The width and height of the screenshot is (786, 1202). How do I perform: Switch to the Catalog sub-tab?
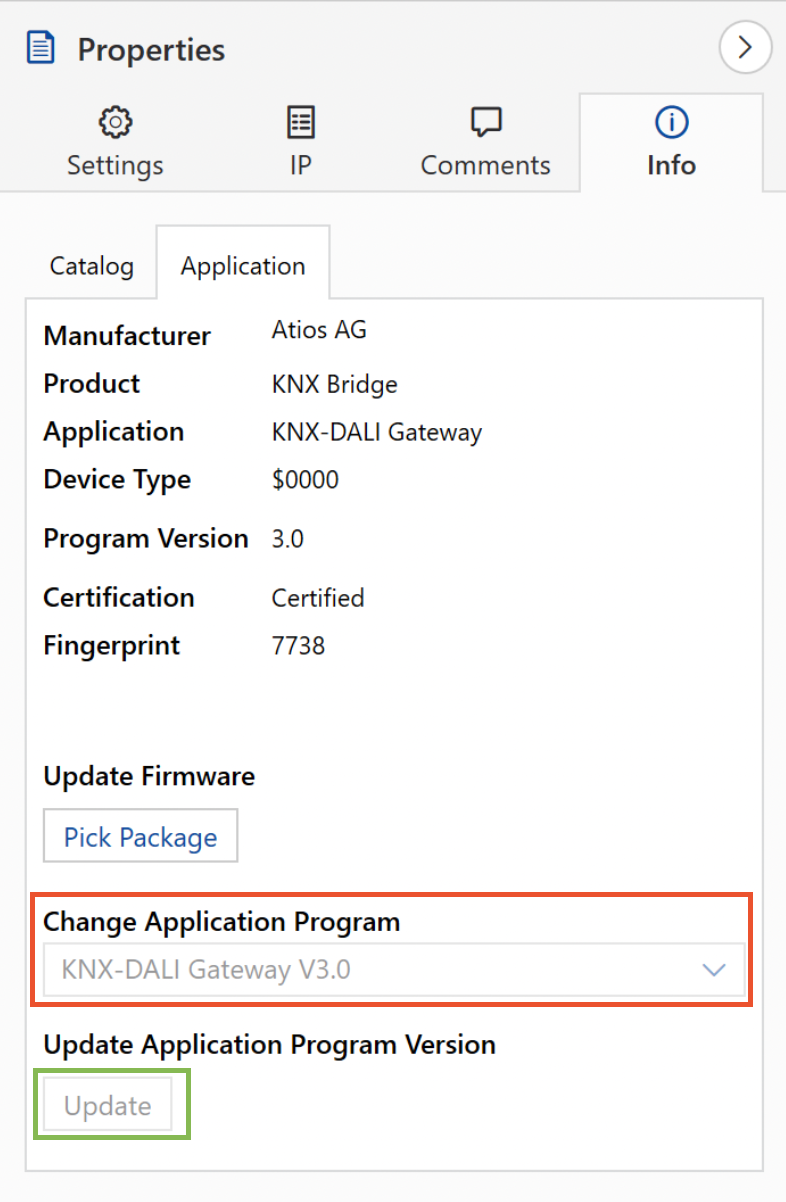point(92,266)
